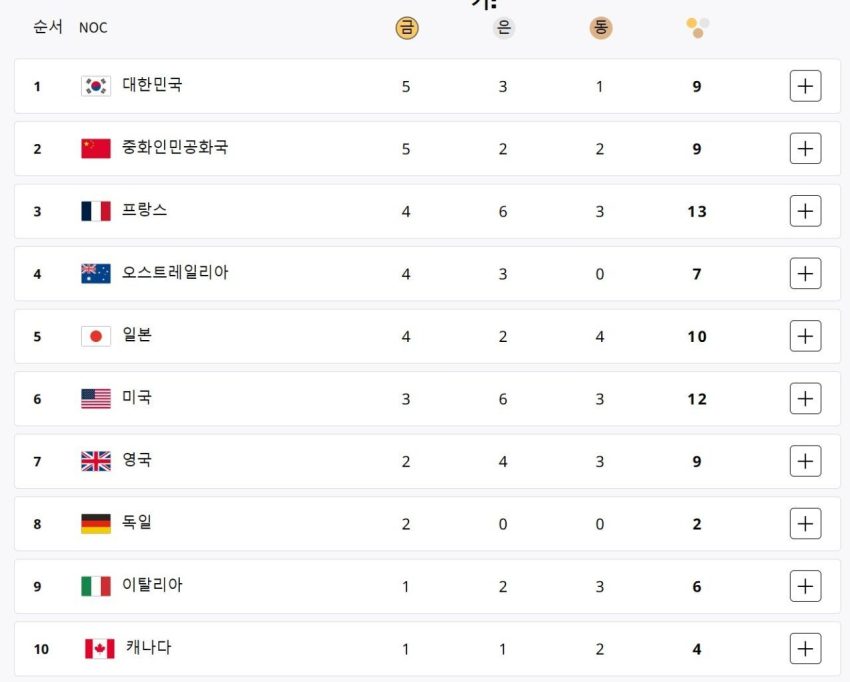
Task: Click the total medals three-dot icon
Action: click(x=698, y=28)
